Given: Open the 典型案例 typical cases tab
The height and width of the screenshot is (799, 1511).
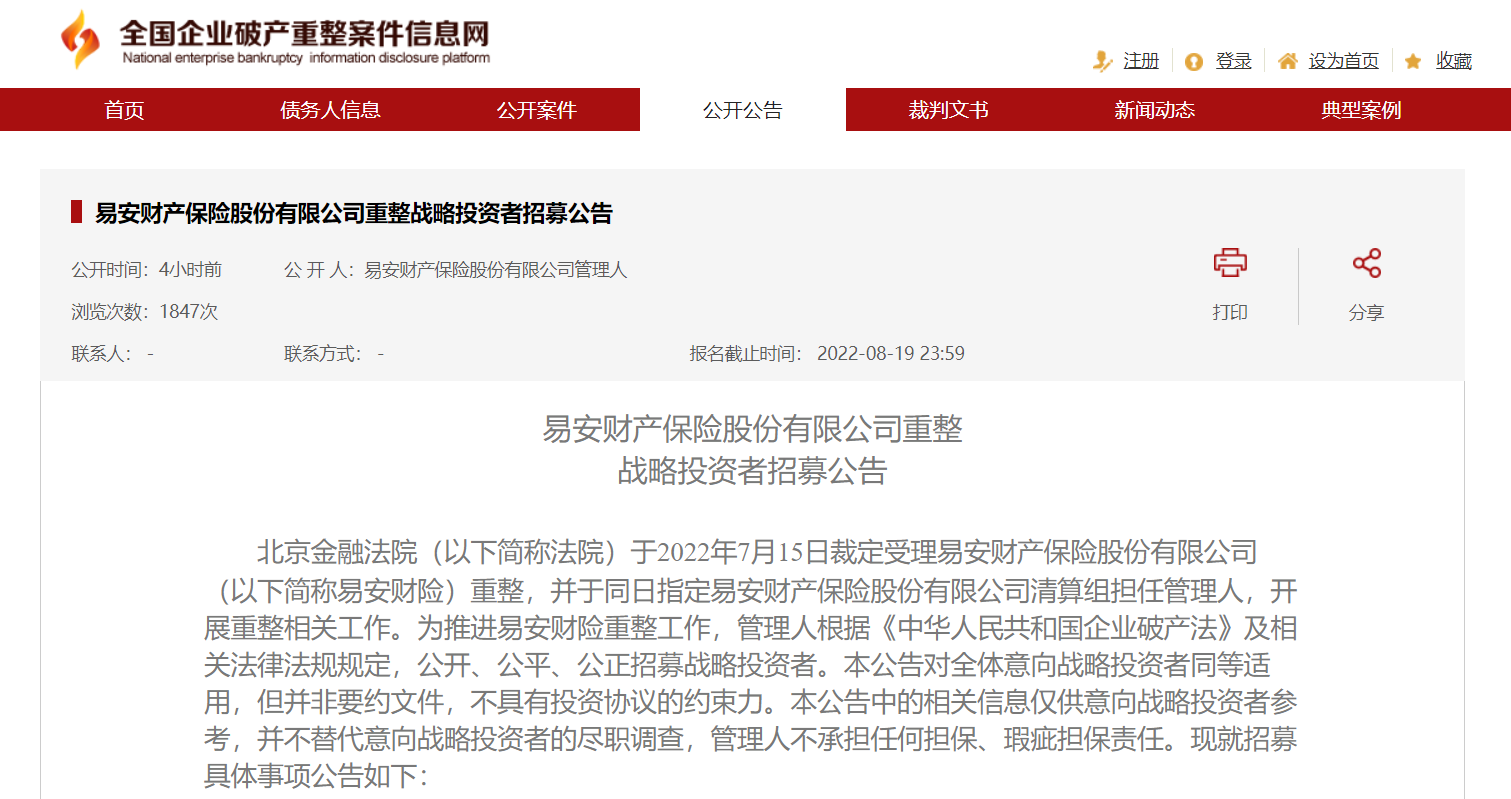Looking at the screenshot, I should (x=1361, y=110).
